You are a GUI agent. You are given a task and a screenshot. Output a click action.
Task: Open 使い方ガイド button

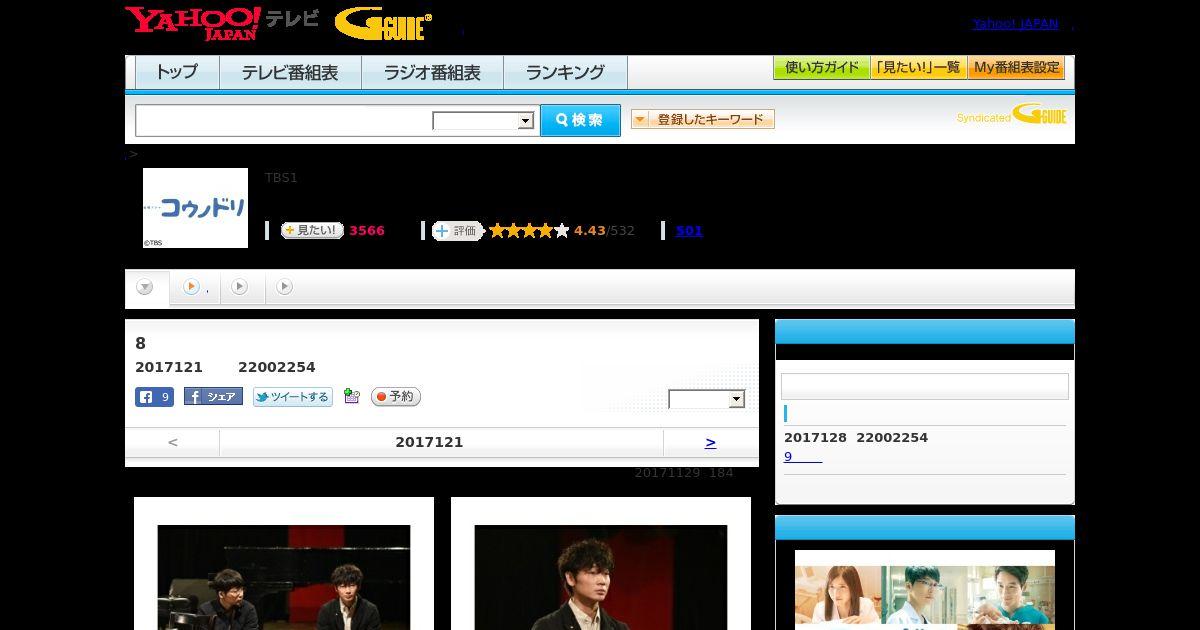click(822, 68)
